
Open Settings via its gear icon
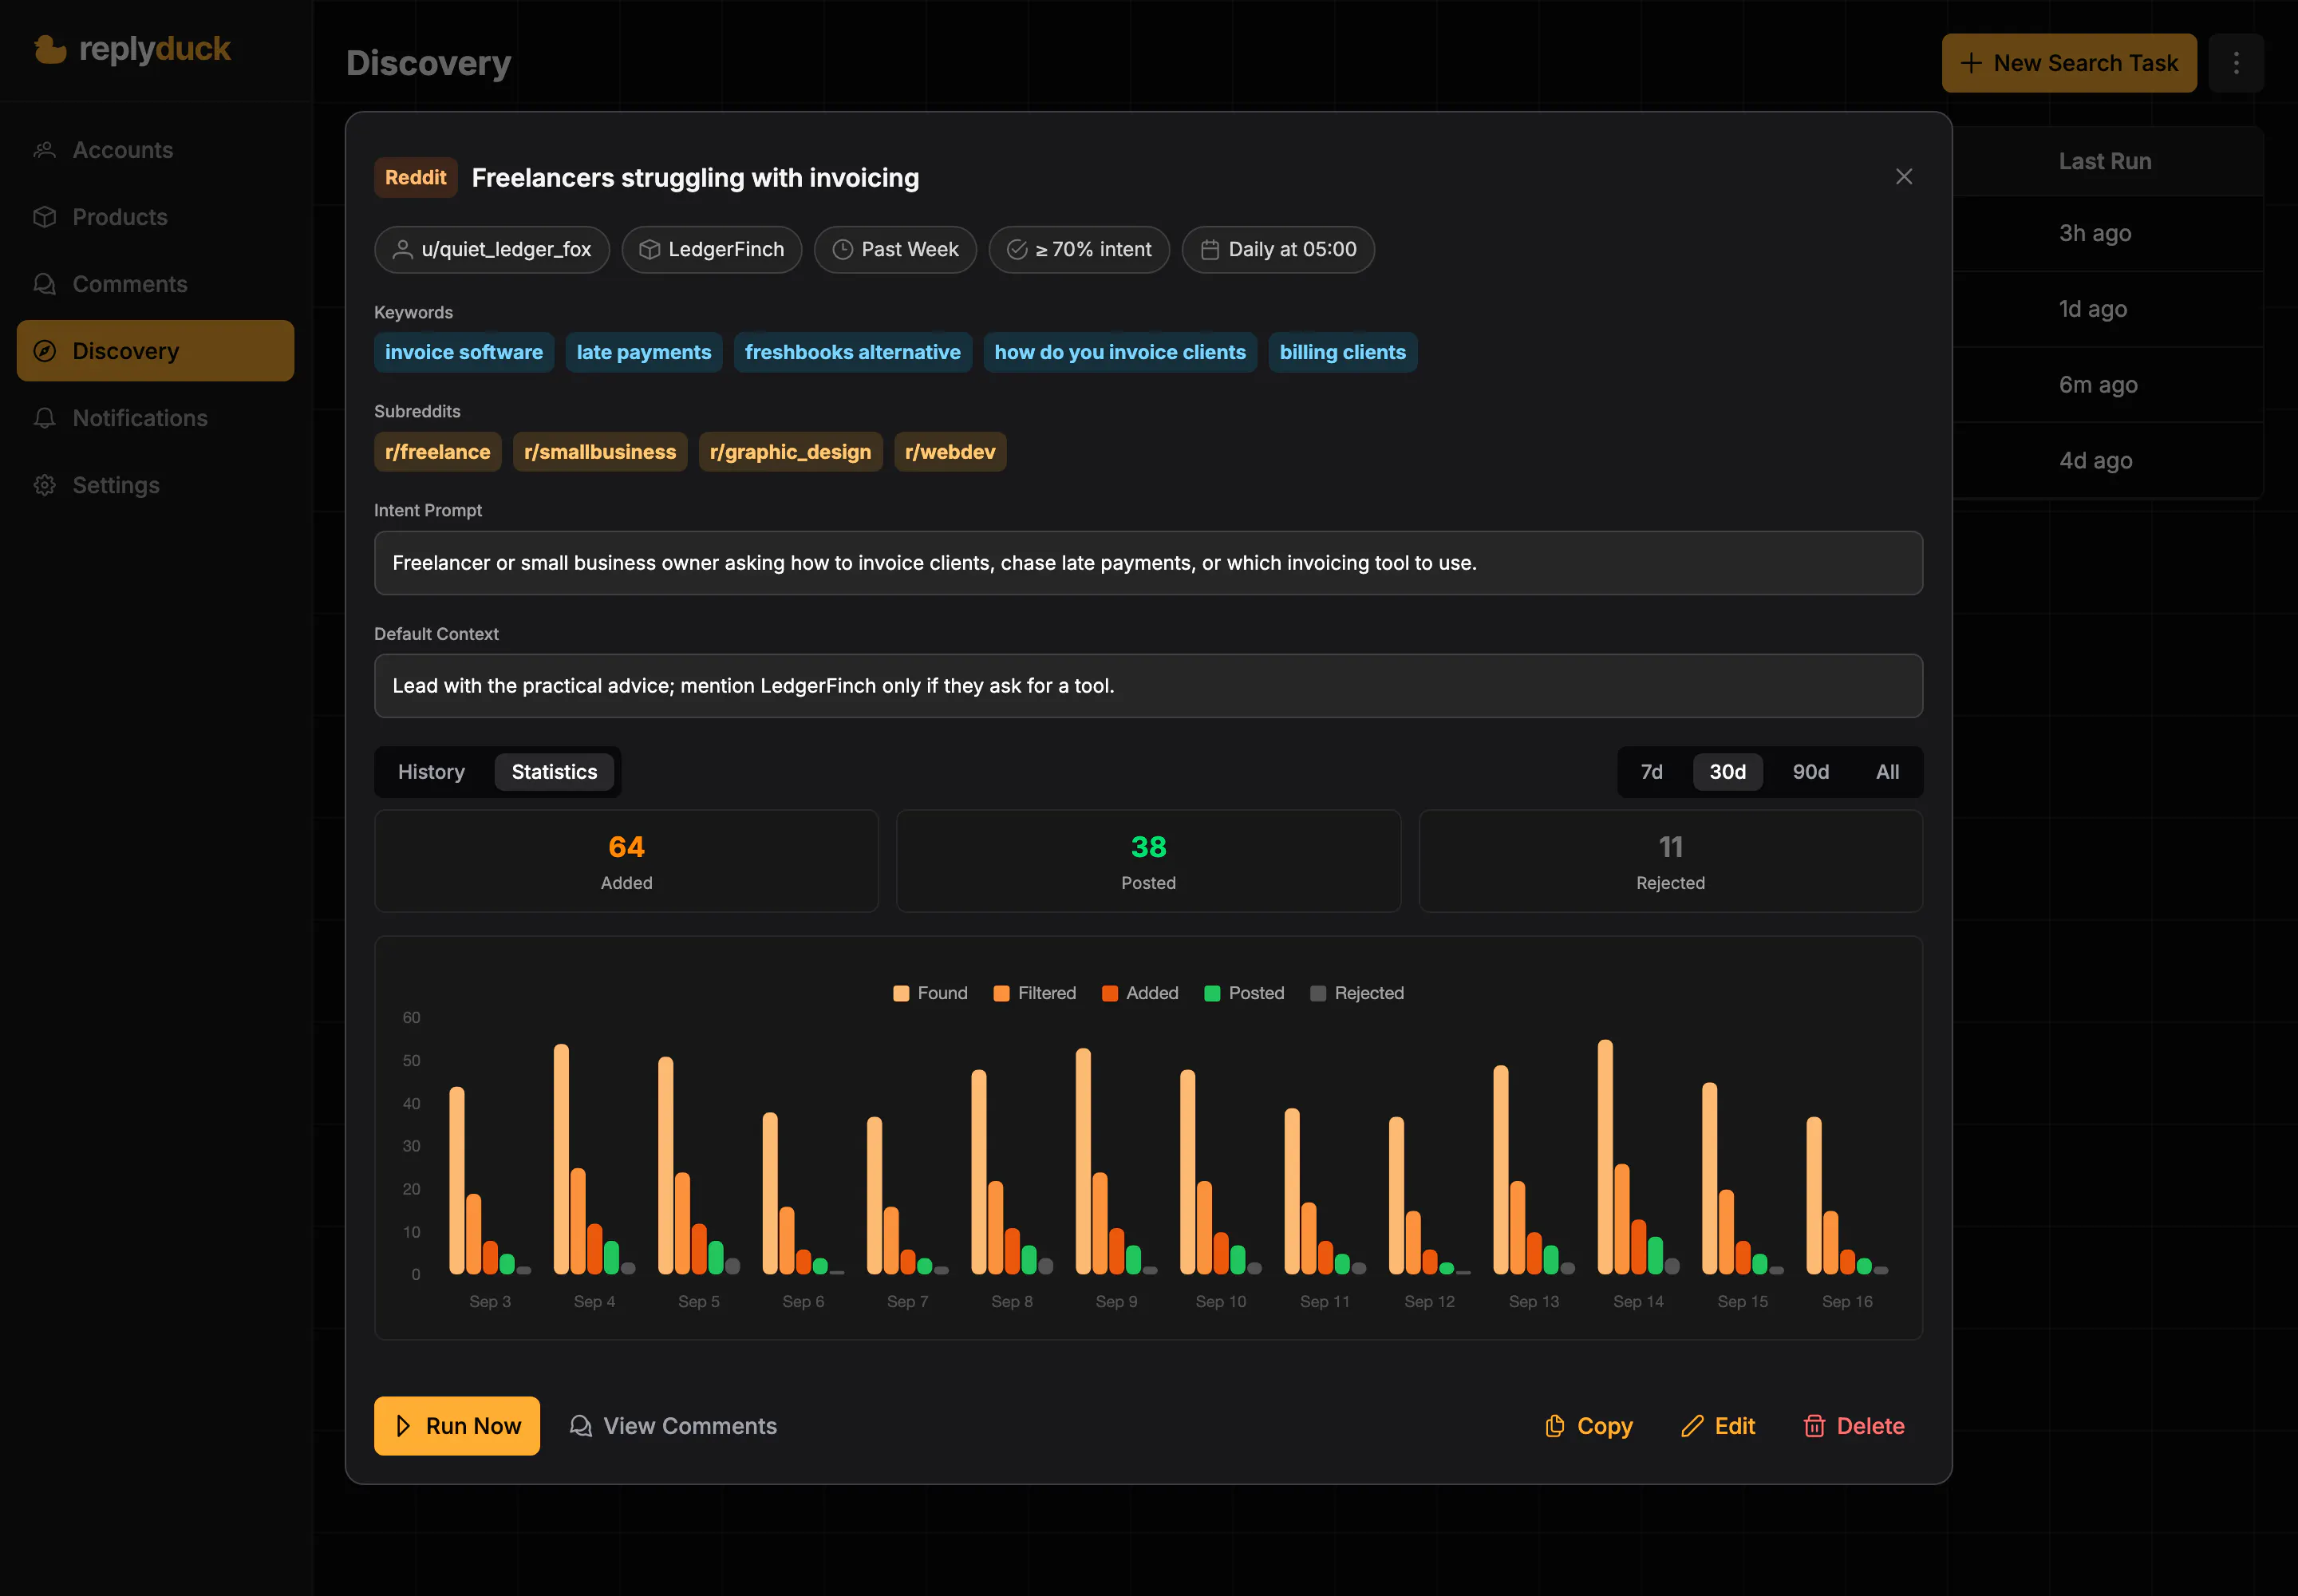point(45,485)
